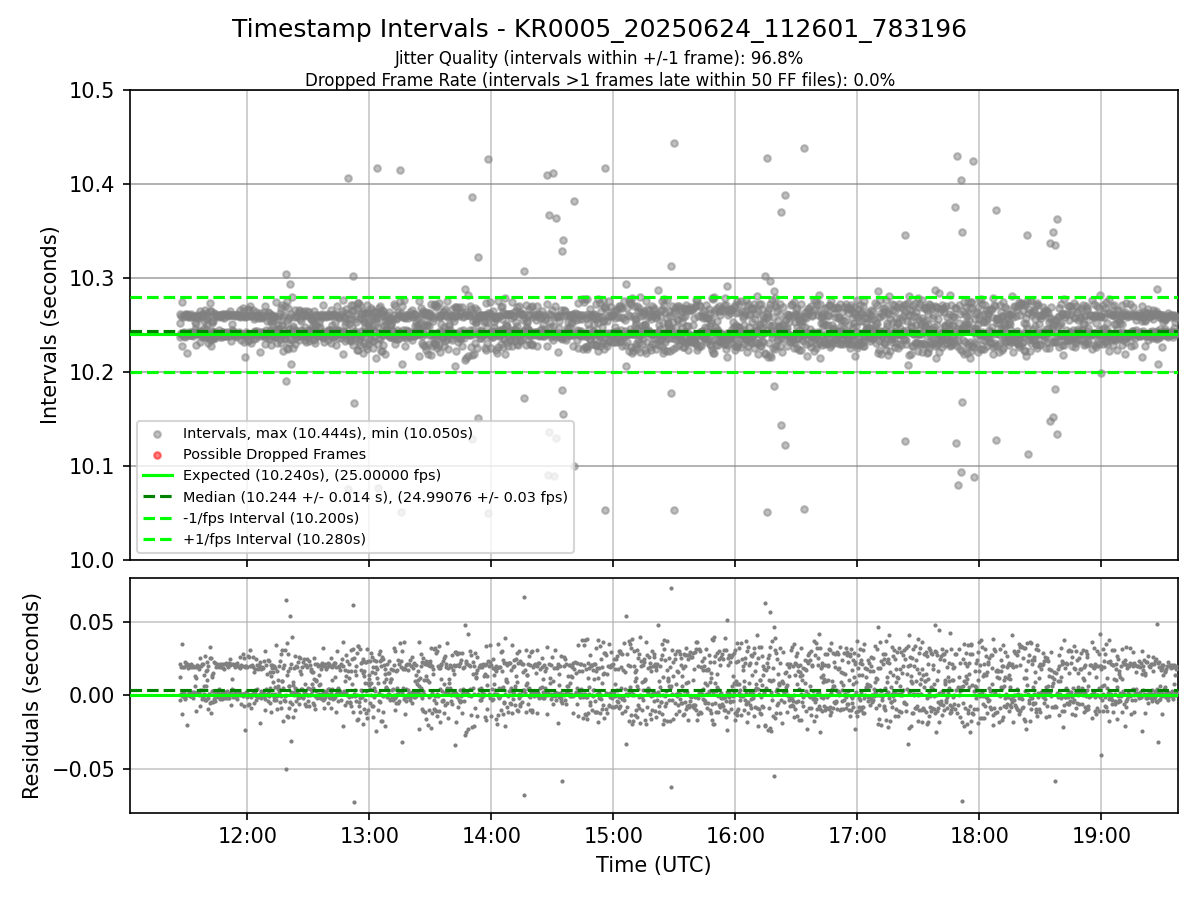Click the legend entry 'Expected (10.240s), (25.00000 fps)'
The height and width of the screenshot is (900, 1200).
(312, 475)
